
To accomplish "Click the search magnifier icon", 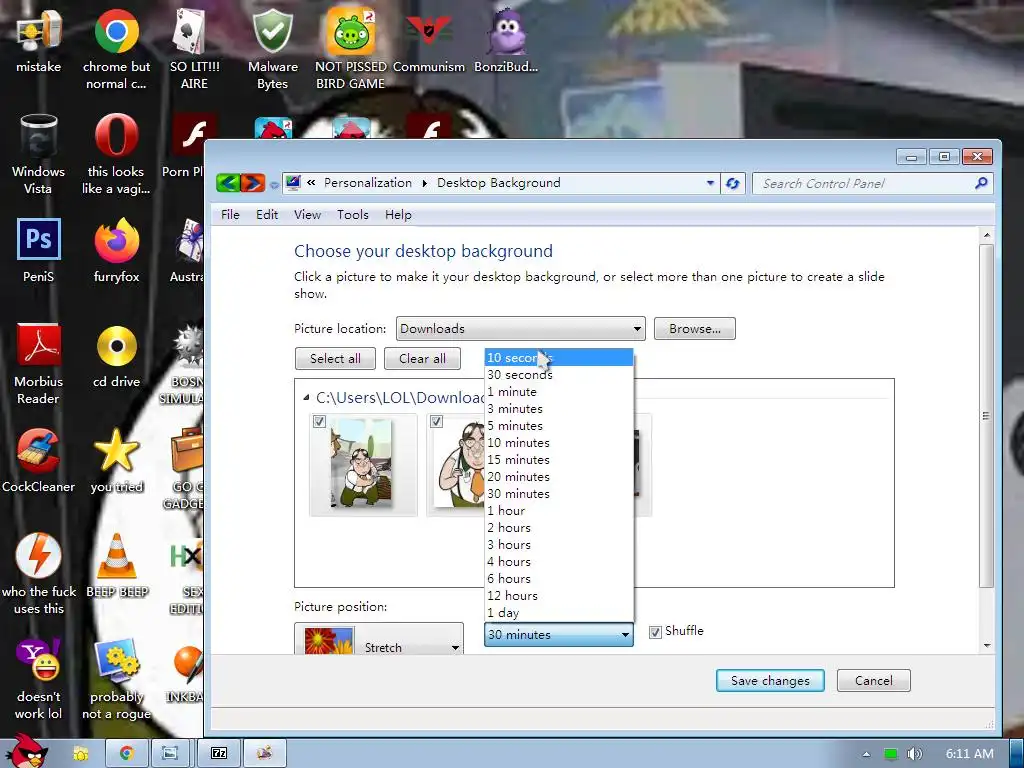I will 980,184.
